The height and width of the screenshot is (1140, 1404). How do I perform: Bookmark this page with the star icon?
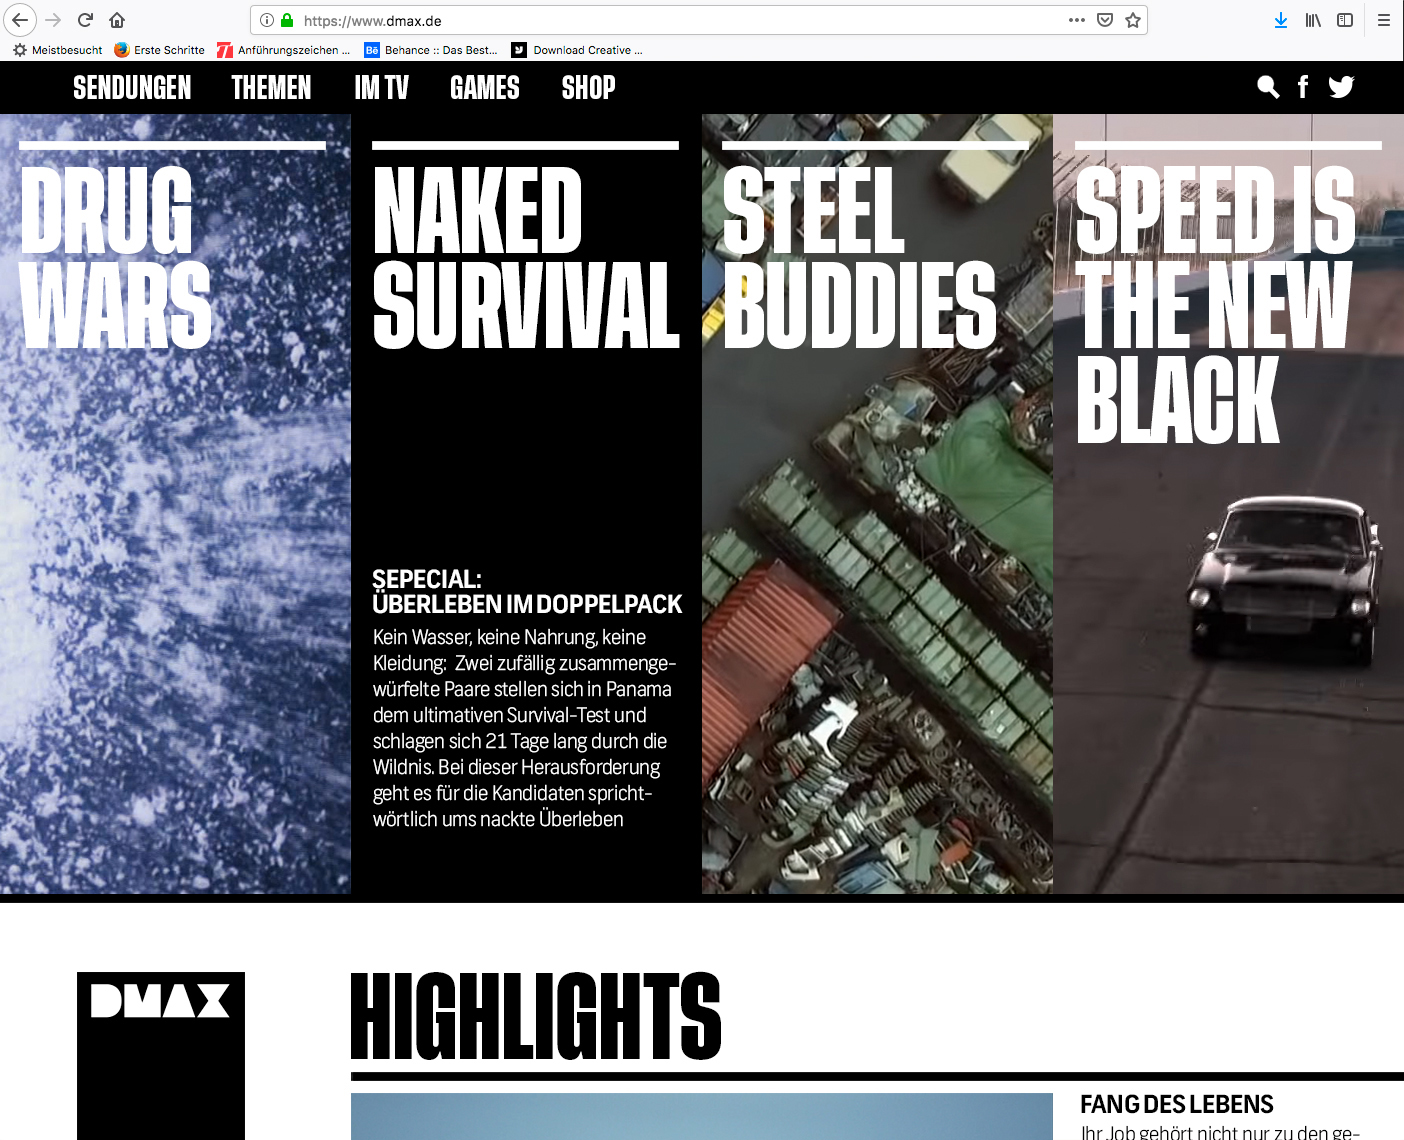coord(1133,20)
